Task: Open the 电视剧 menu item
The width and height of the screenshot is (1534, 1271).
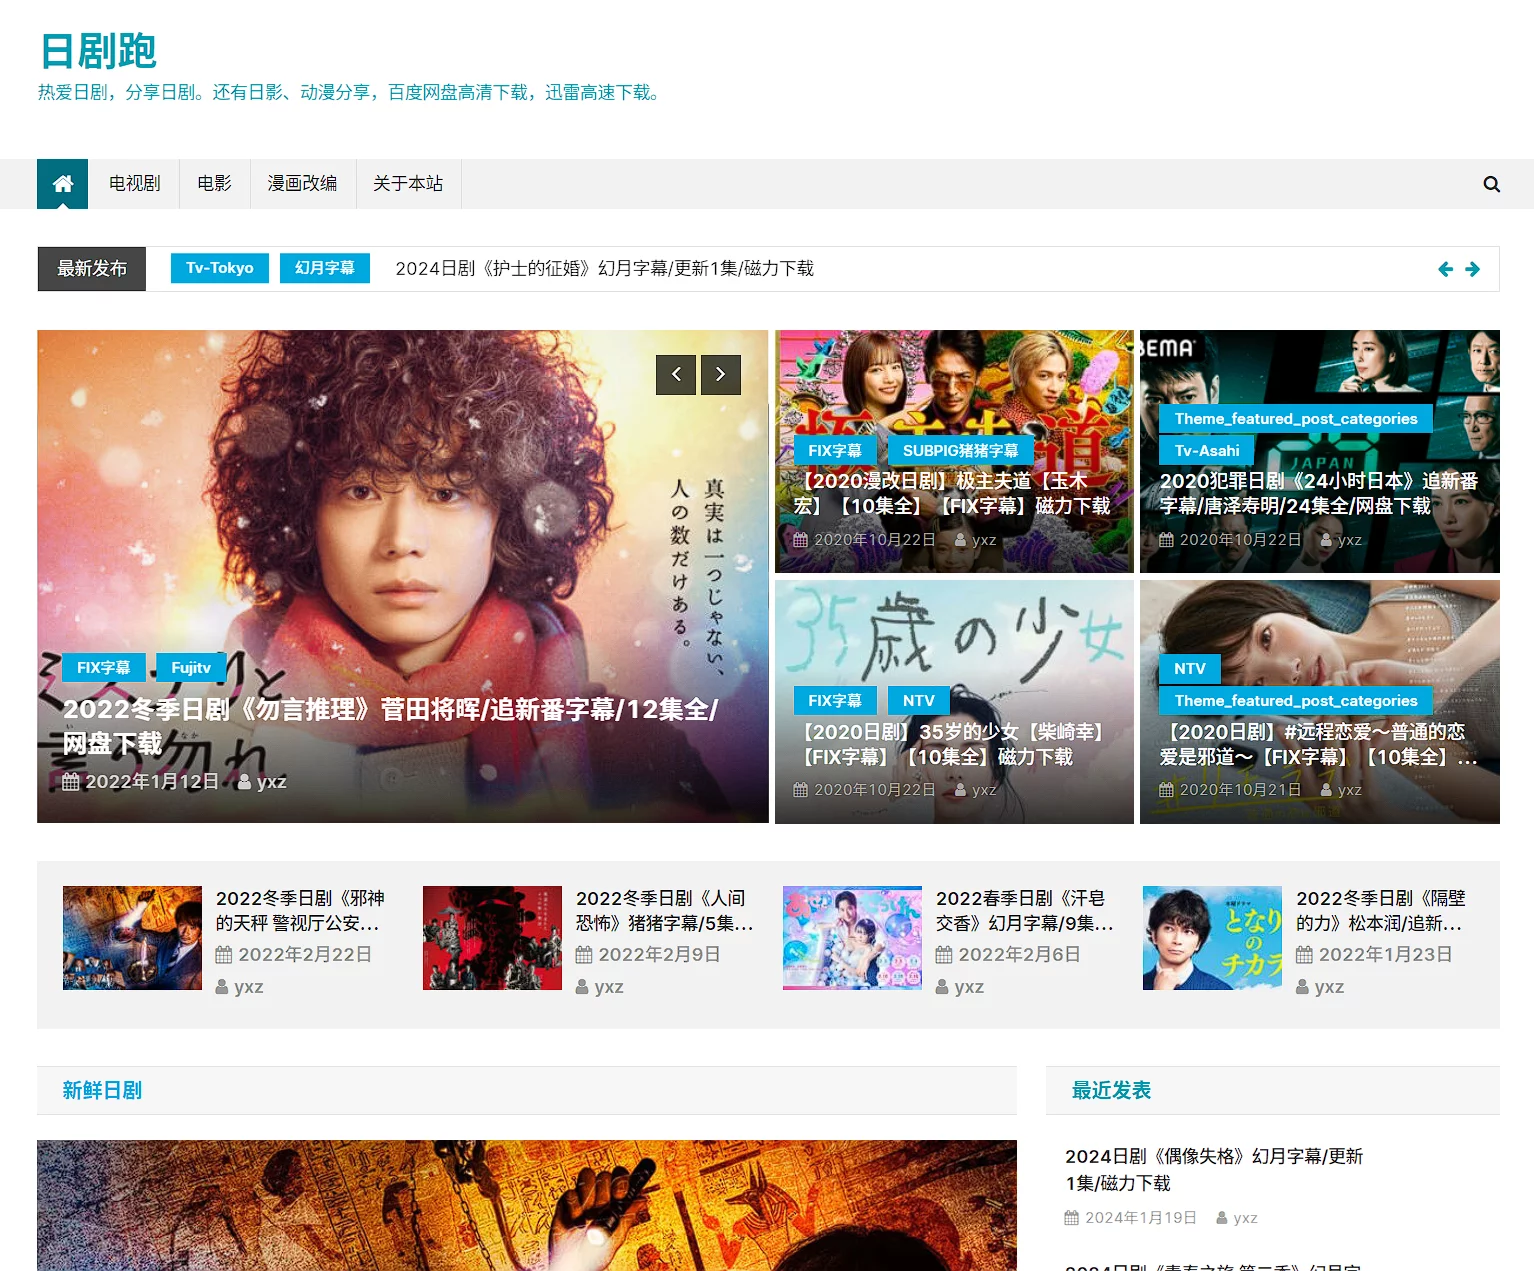Action: (x=134, y=184)
